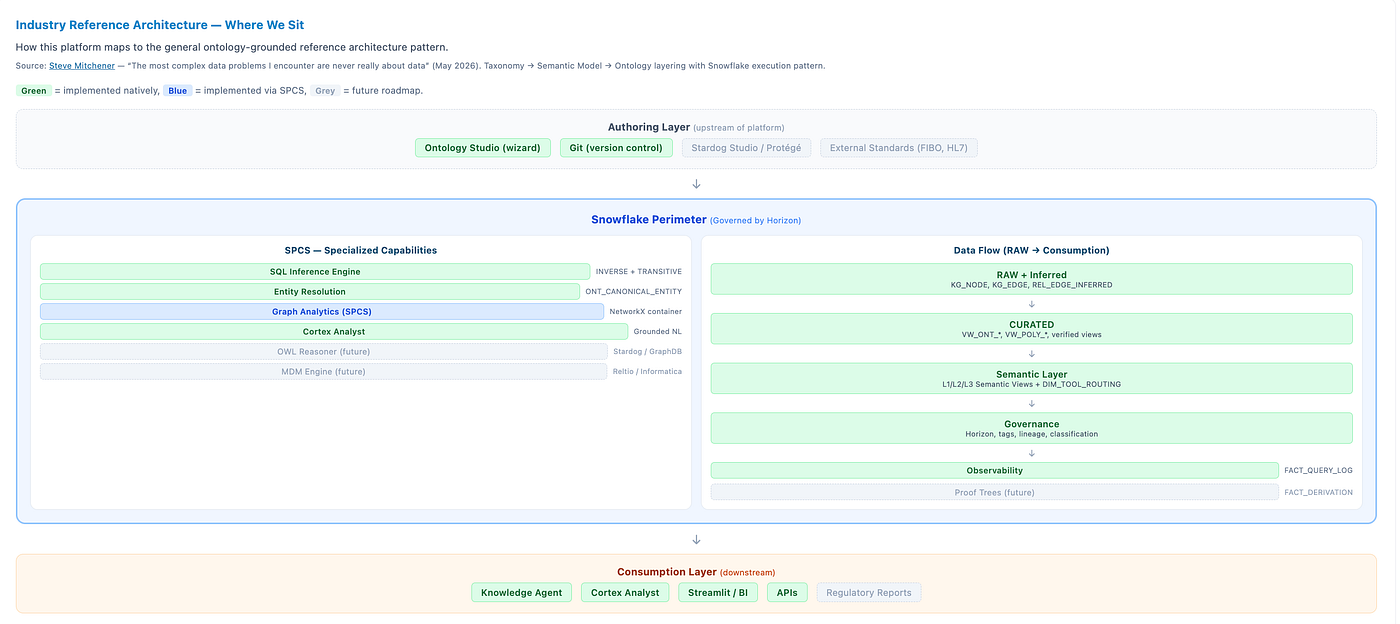Select the CURATED data flow box
This screenshot has width=1400, height=624.
click(1031, 329)
